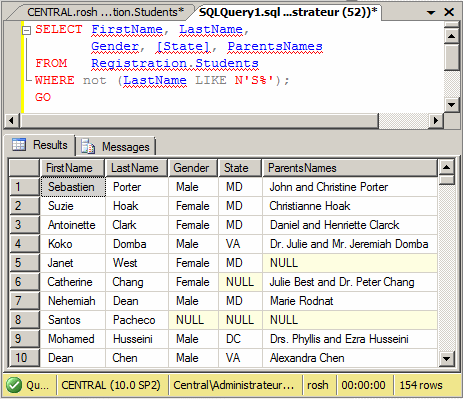The width and height of the screenshot is (463, 399).
Task: Click the cell 'Julie Best and Dr. Peter Chang'
Action: click(x=350, y=282)
